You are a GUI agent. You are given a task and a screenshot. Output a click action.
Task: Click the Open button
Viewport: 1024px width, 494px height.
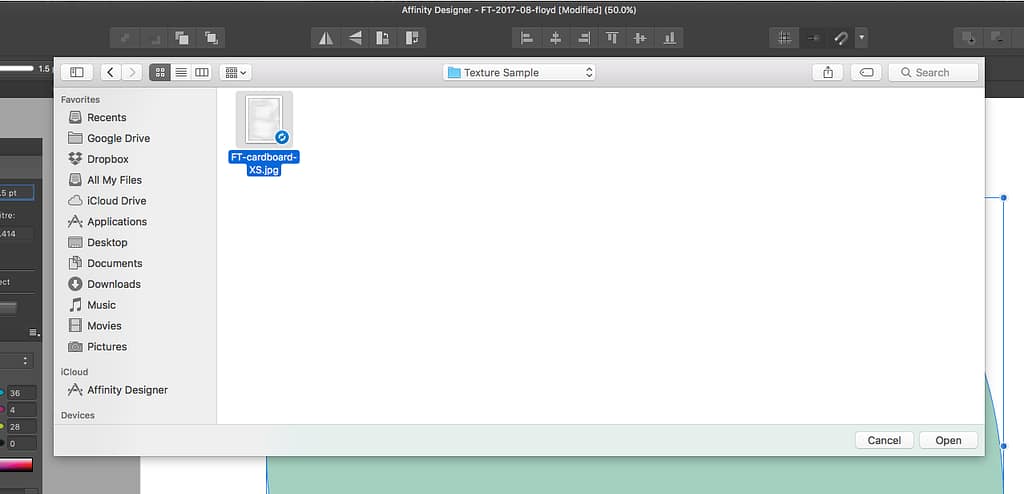948,440
